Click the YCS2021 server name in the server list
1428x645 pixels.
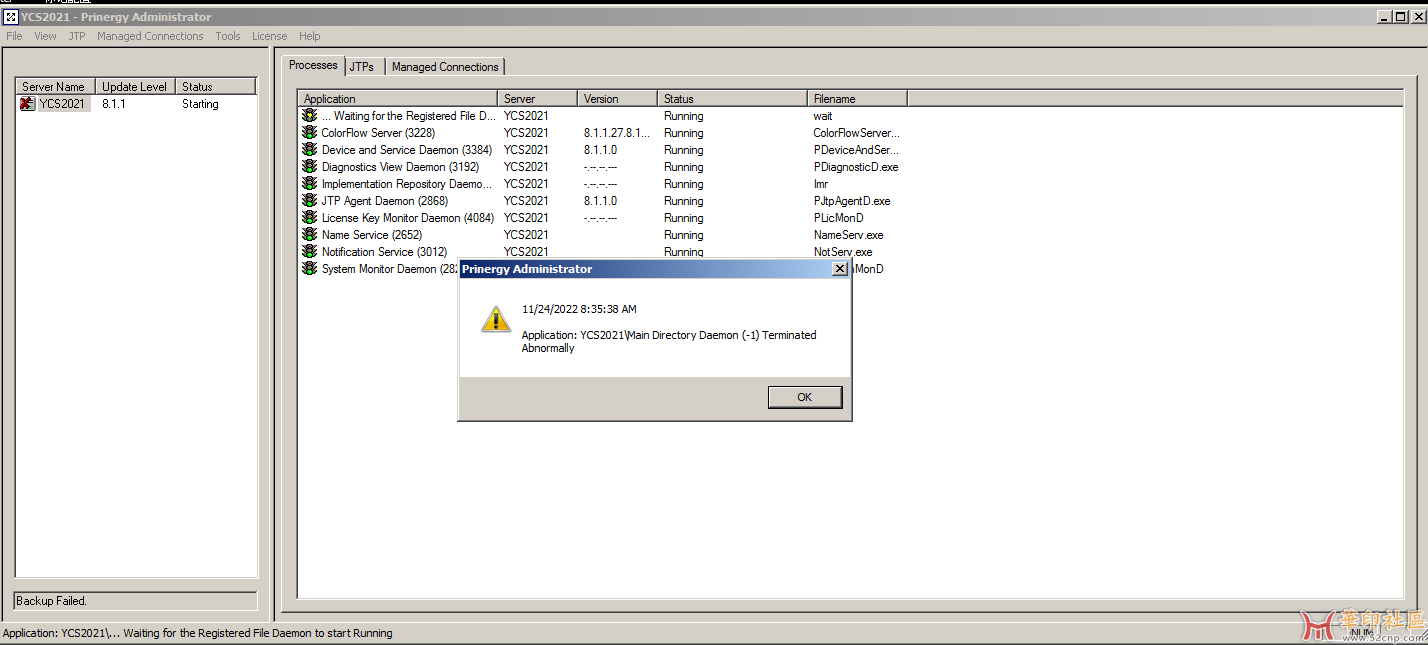(62, 104)
